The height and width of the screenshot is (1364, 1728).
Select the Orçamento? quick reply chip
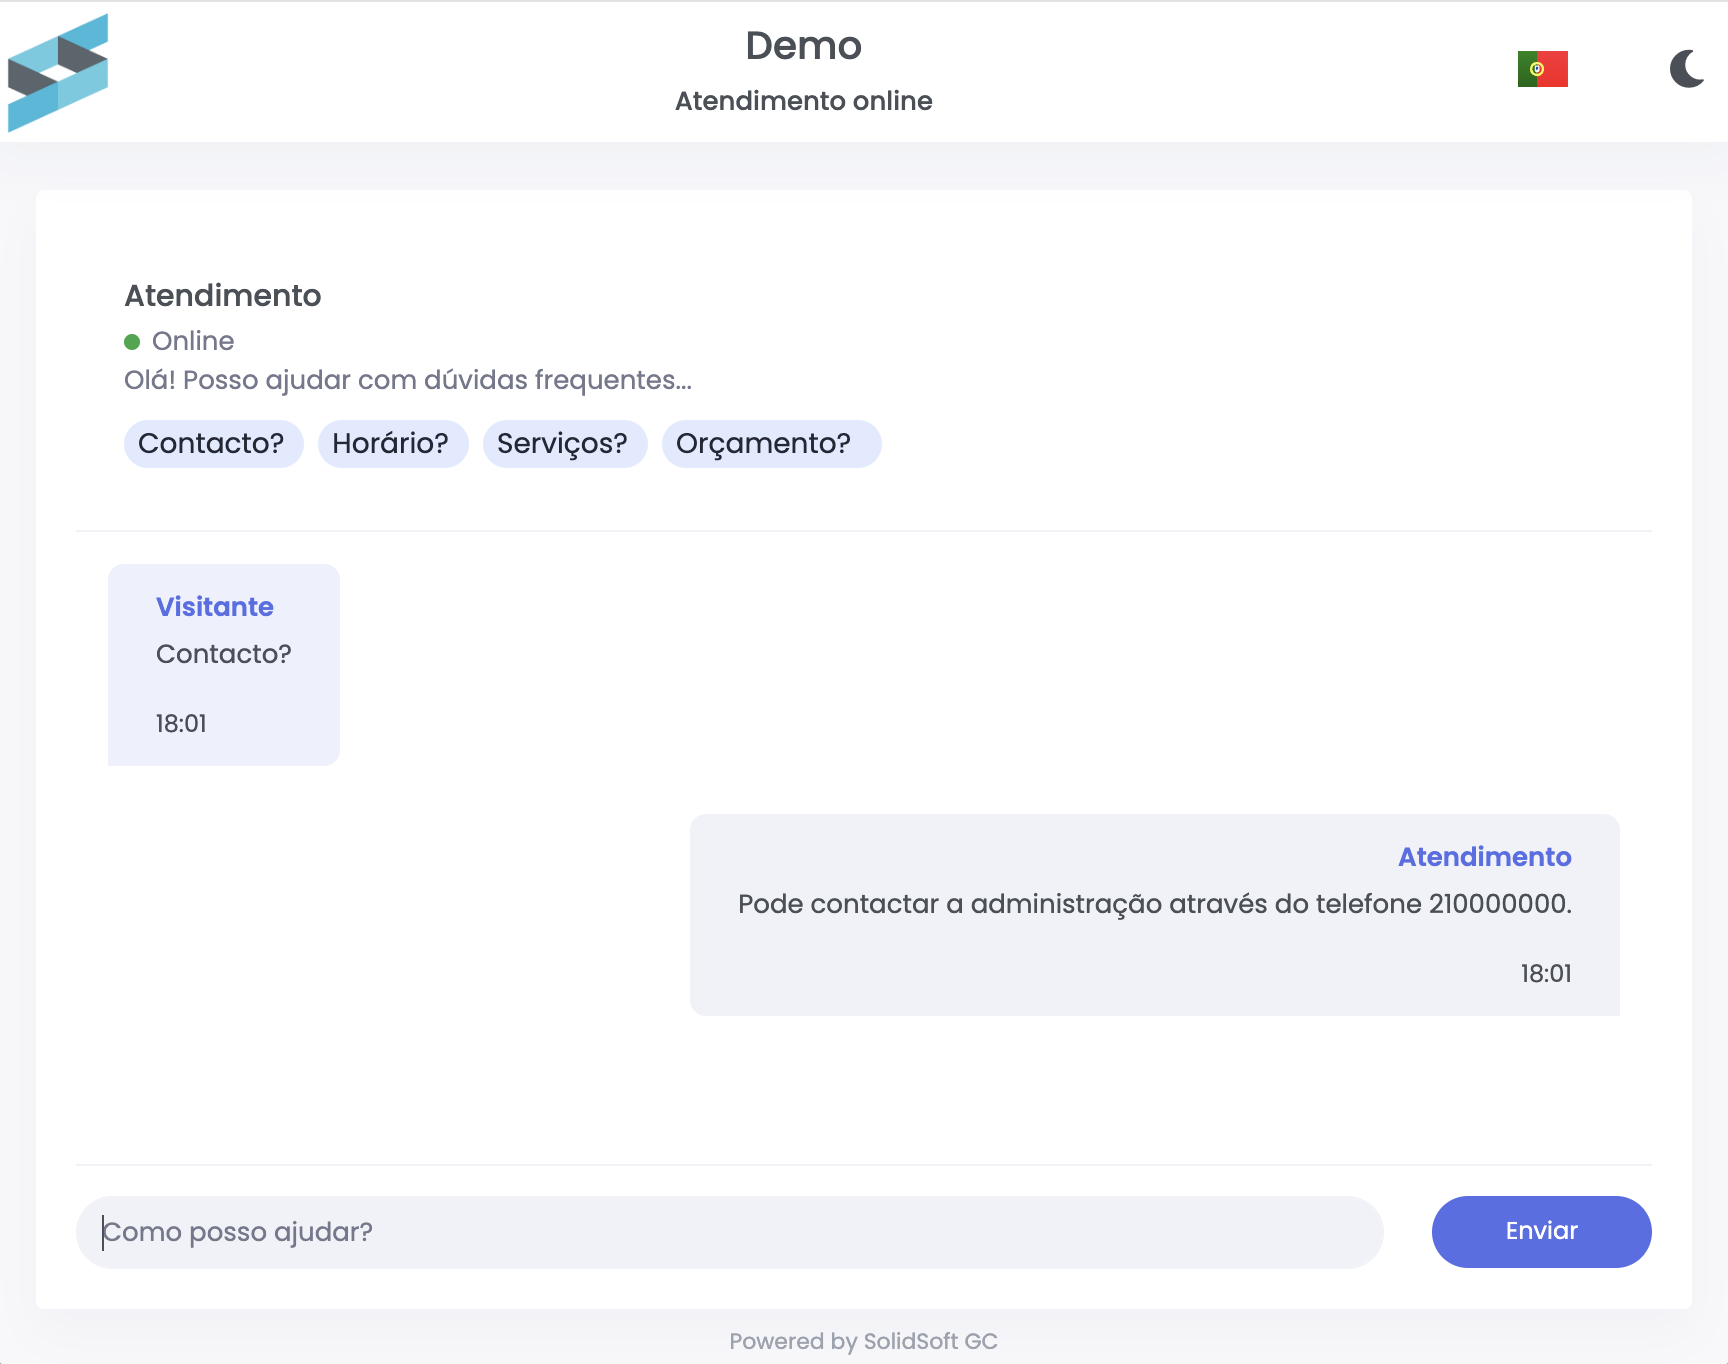tap(771, 443)
